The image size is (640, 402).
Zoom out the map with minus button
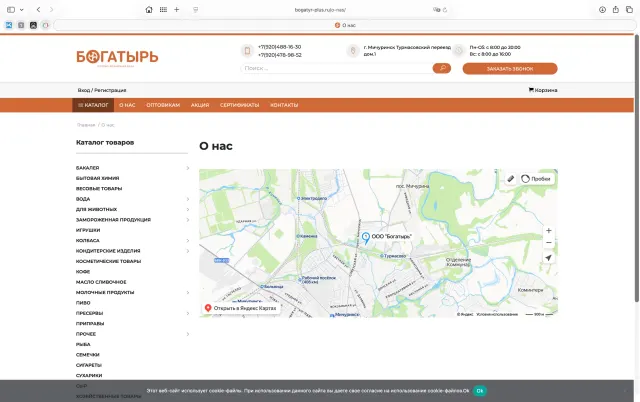(549, 242)
